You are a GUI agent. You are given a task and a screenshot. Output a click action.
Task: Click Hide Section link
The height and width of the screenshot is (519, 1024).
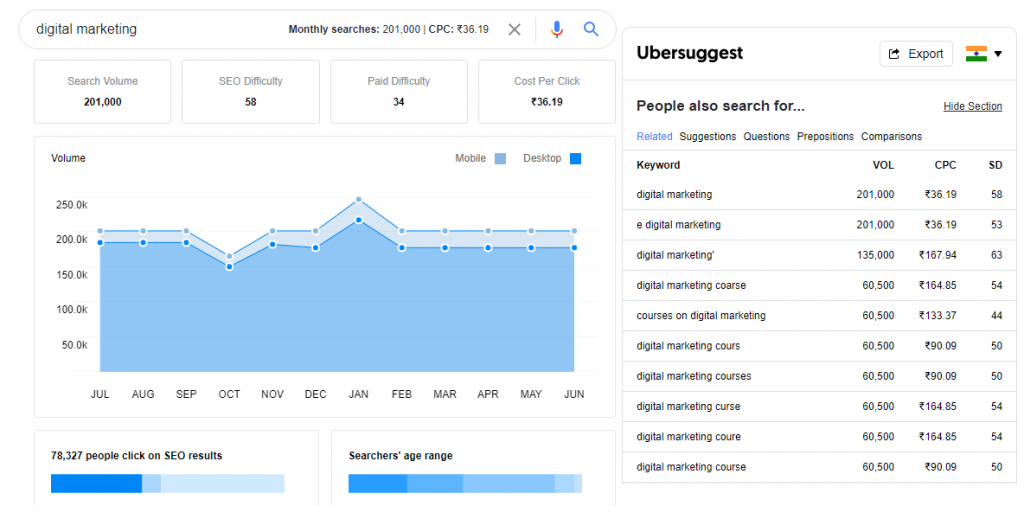[x=972, y=106]
